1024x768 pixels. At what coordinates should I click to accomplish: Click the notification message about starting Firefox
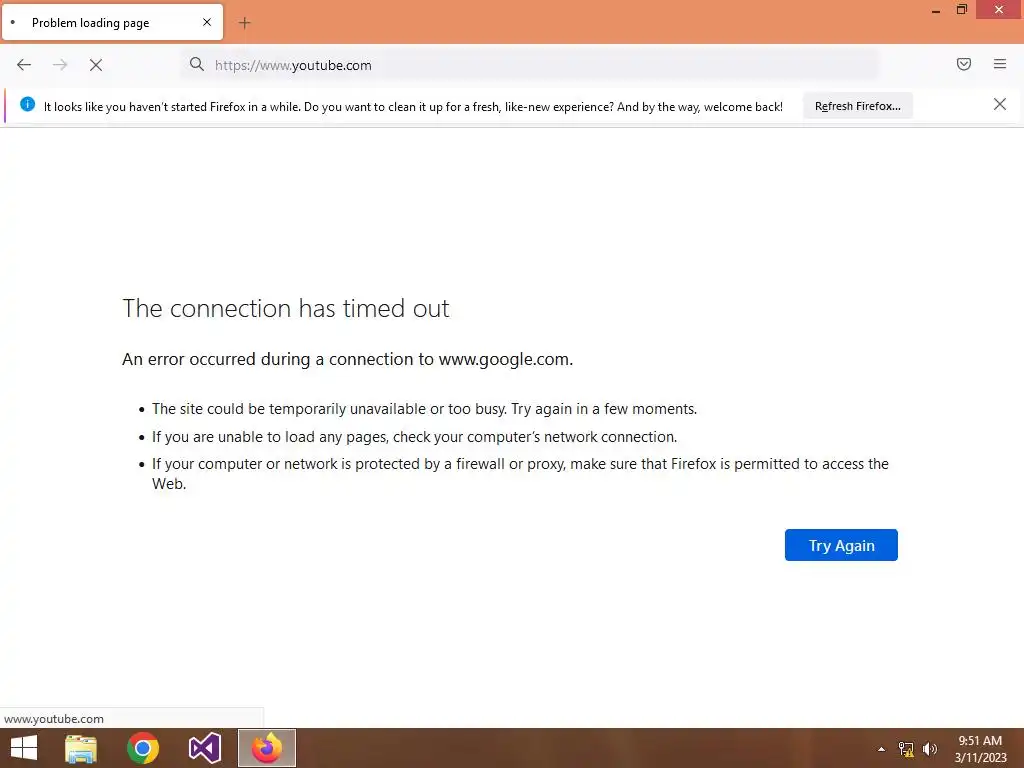click(x=413, y=106)
